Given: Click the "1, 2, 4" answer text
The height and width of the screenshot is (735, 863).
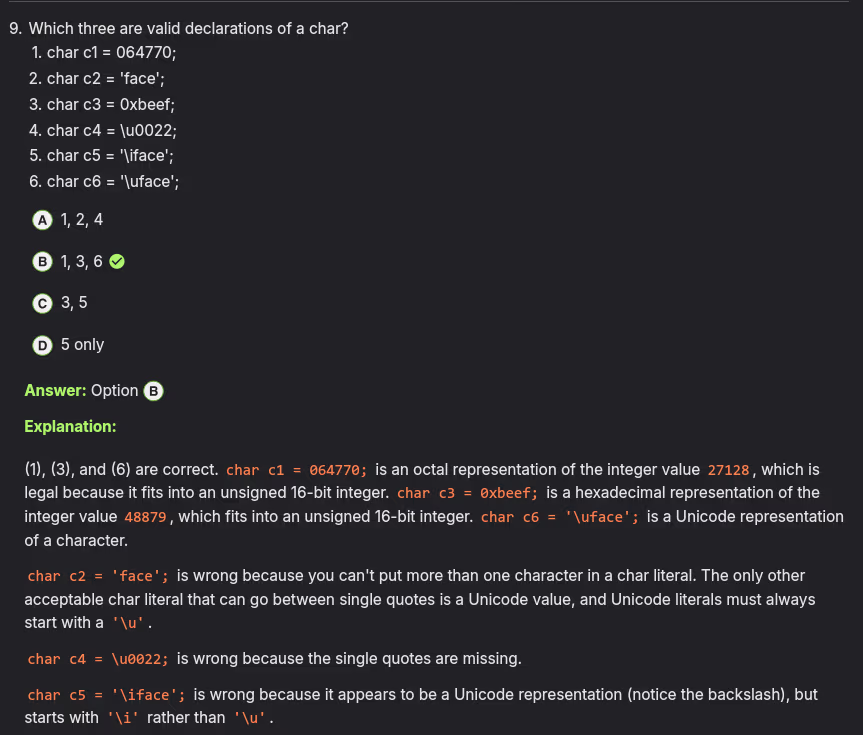Looking at the screenshot, I should [x=82, y=220].
